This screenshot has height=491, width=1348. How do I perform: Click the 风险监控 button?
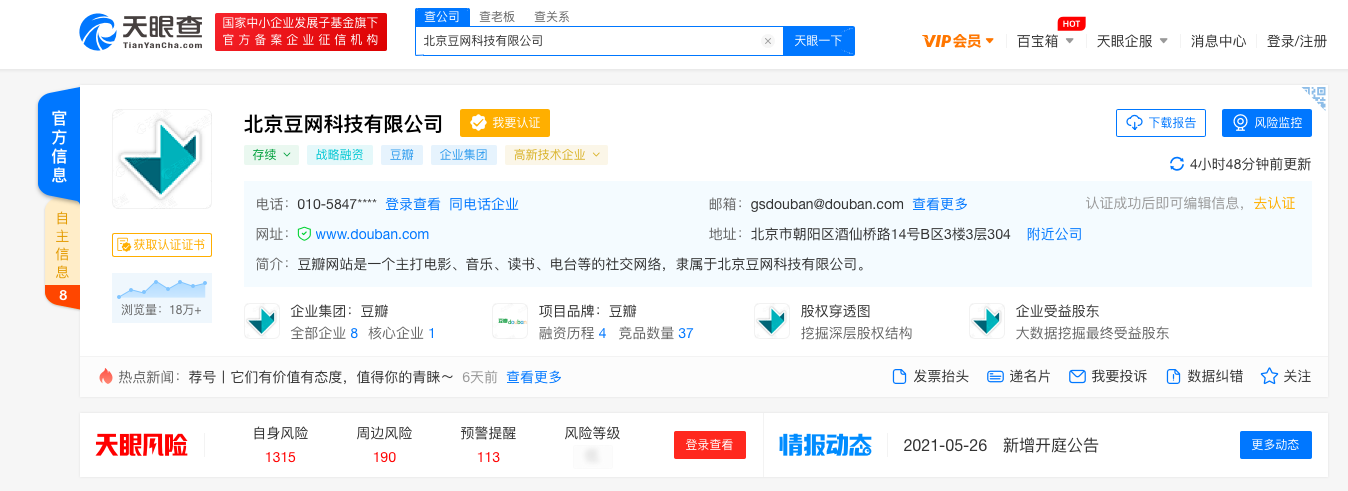pyautogui.click(x=1267, y=123)
